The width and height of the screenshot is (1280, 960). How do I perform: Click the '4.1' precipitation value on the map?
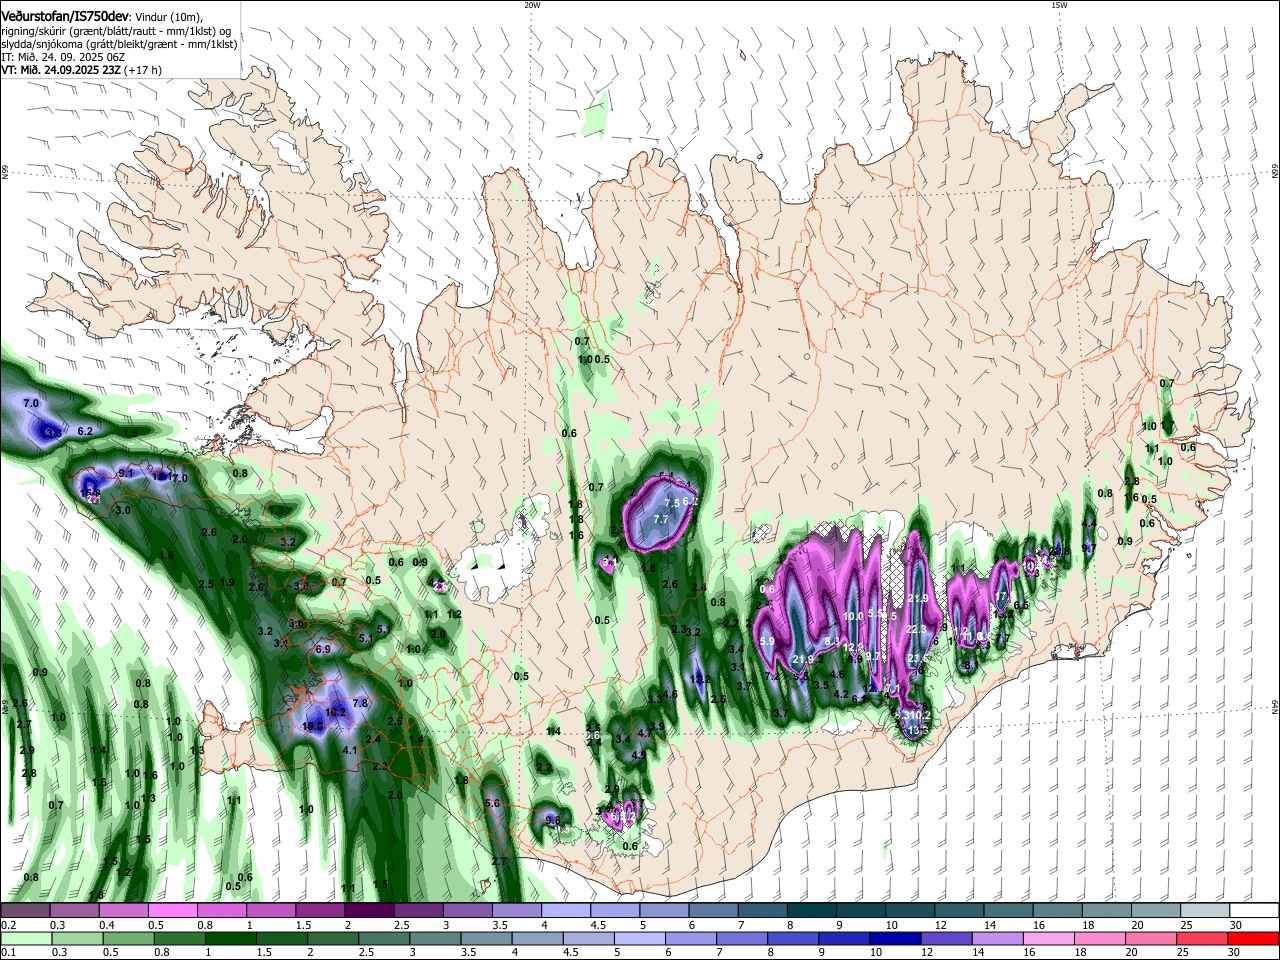tap(350, 750)
